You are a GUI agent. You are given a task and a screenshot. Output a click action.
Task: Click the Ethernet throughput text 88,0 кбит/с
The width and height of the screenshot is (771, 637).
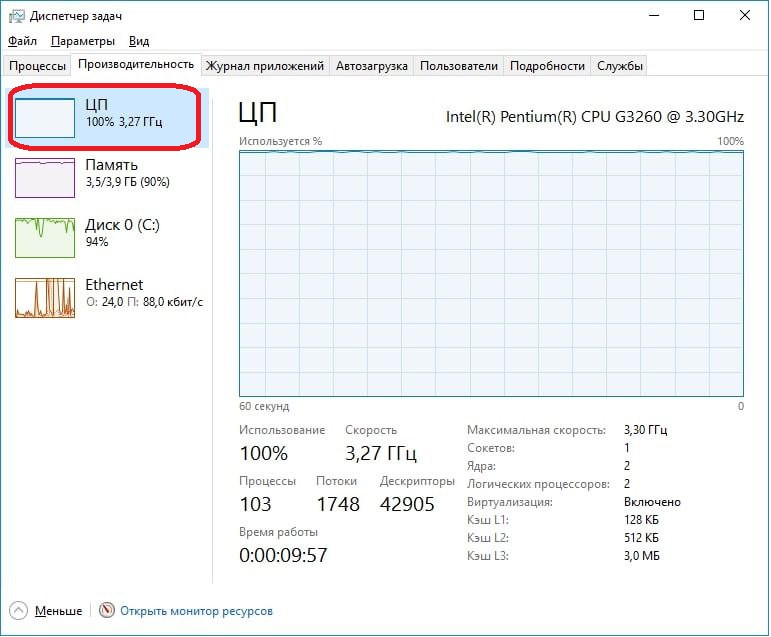173,302
